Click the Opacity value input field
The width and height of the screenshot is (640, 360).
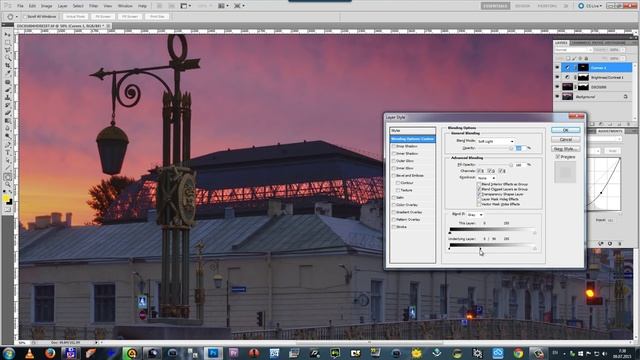pyautogui.click(x=520, y=148)
